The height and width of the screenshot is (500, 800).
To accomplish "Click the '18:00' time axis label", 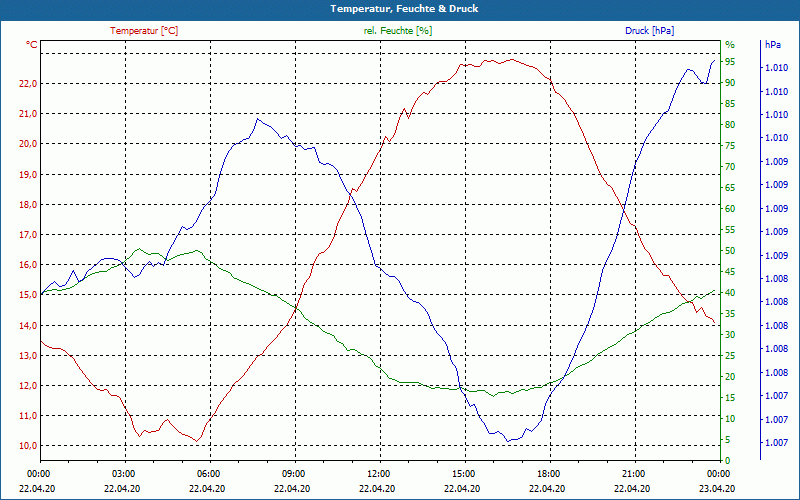I will click(548, 474).
